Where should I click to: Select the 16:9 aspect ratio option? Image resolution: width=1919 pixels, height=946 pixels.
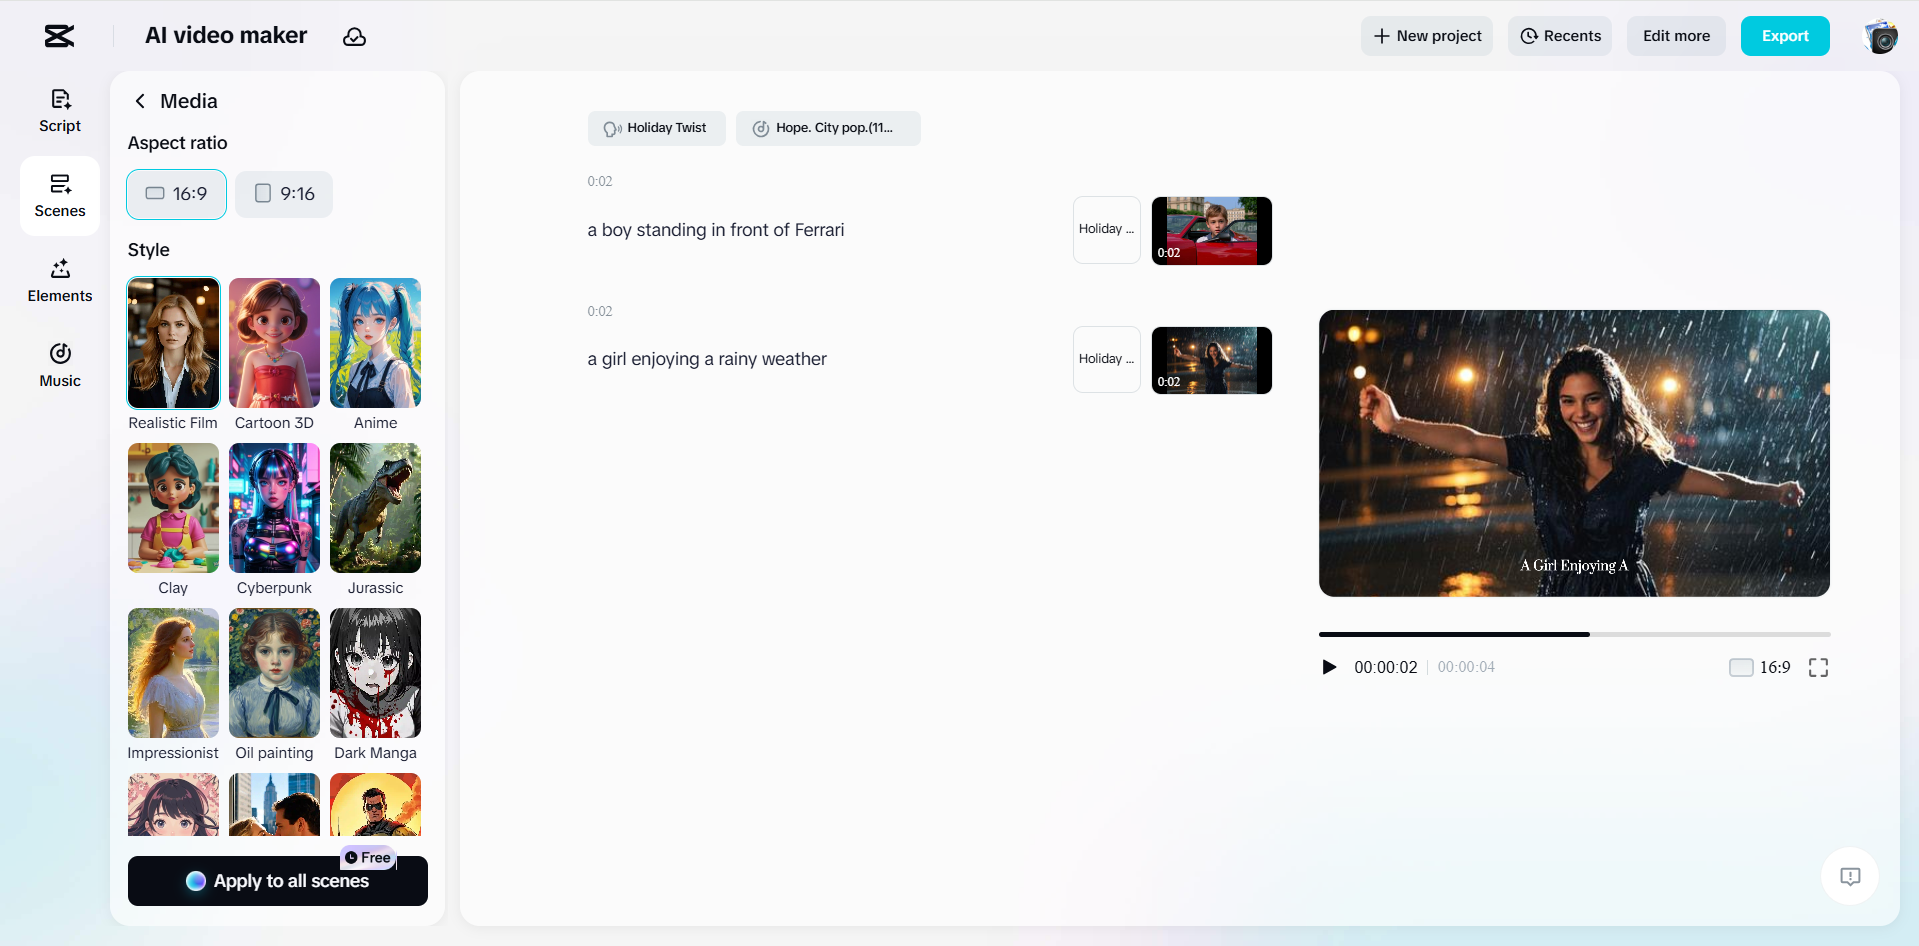(176, 194)
